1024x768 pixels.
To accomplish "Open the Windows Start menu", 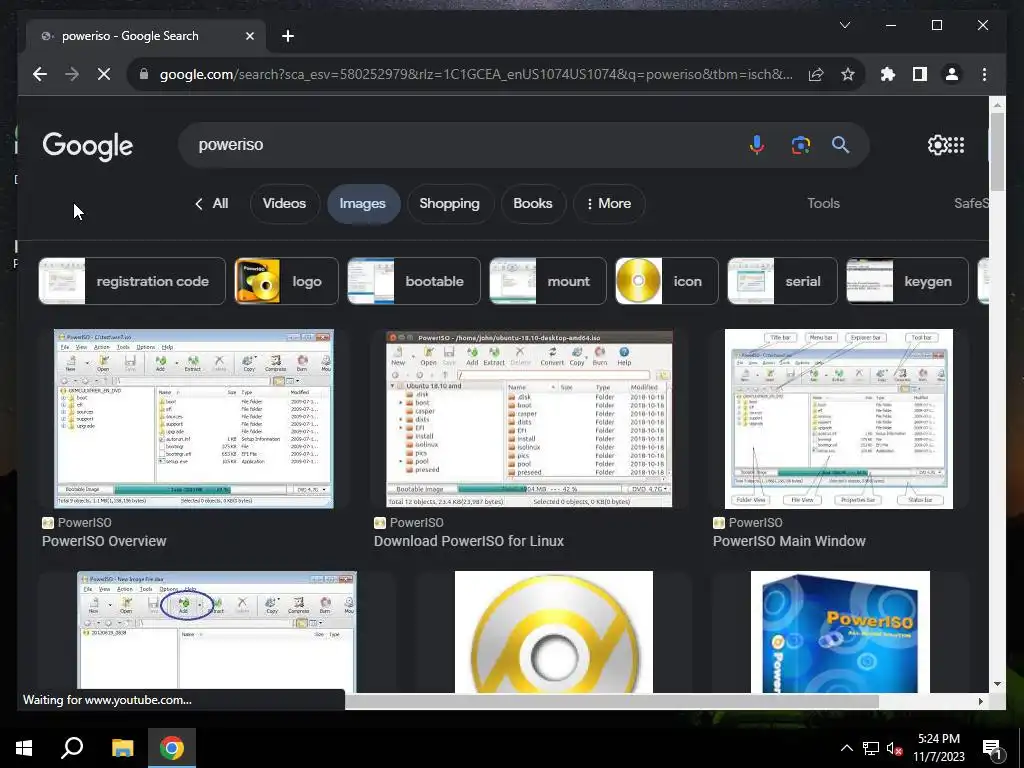I will [x=24, y=748].
